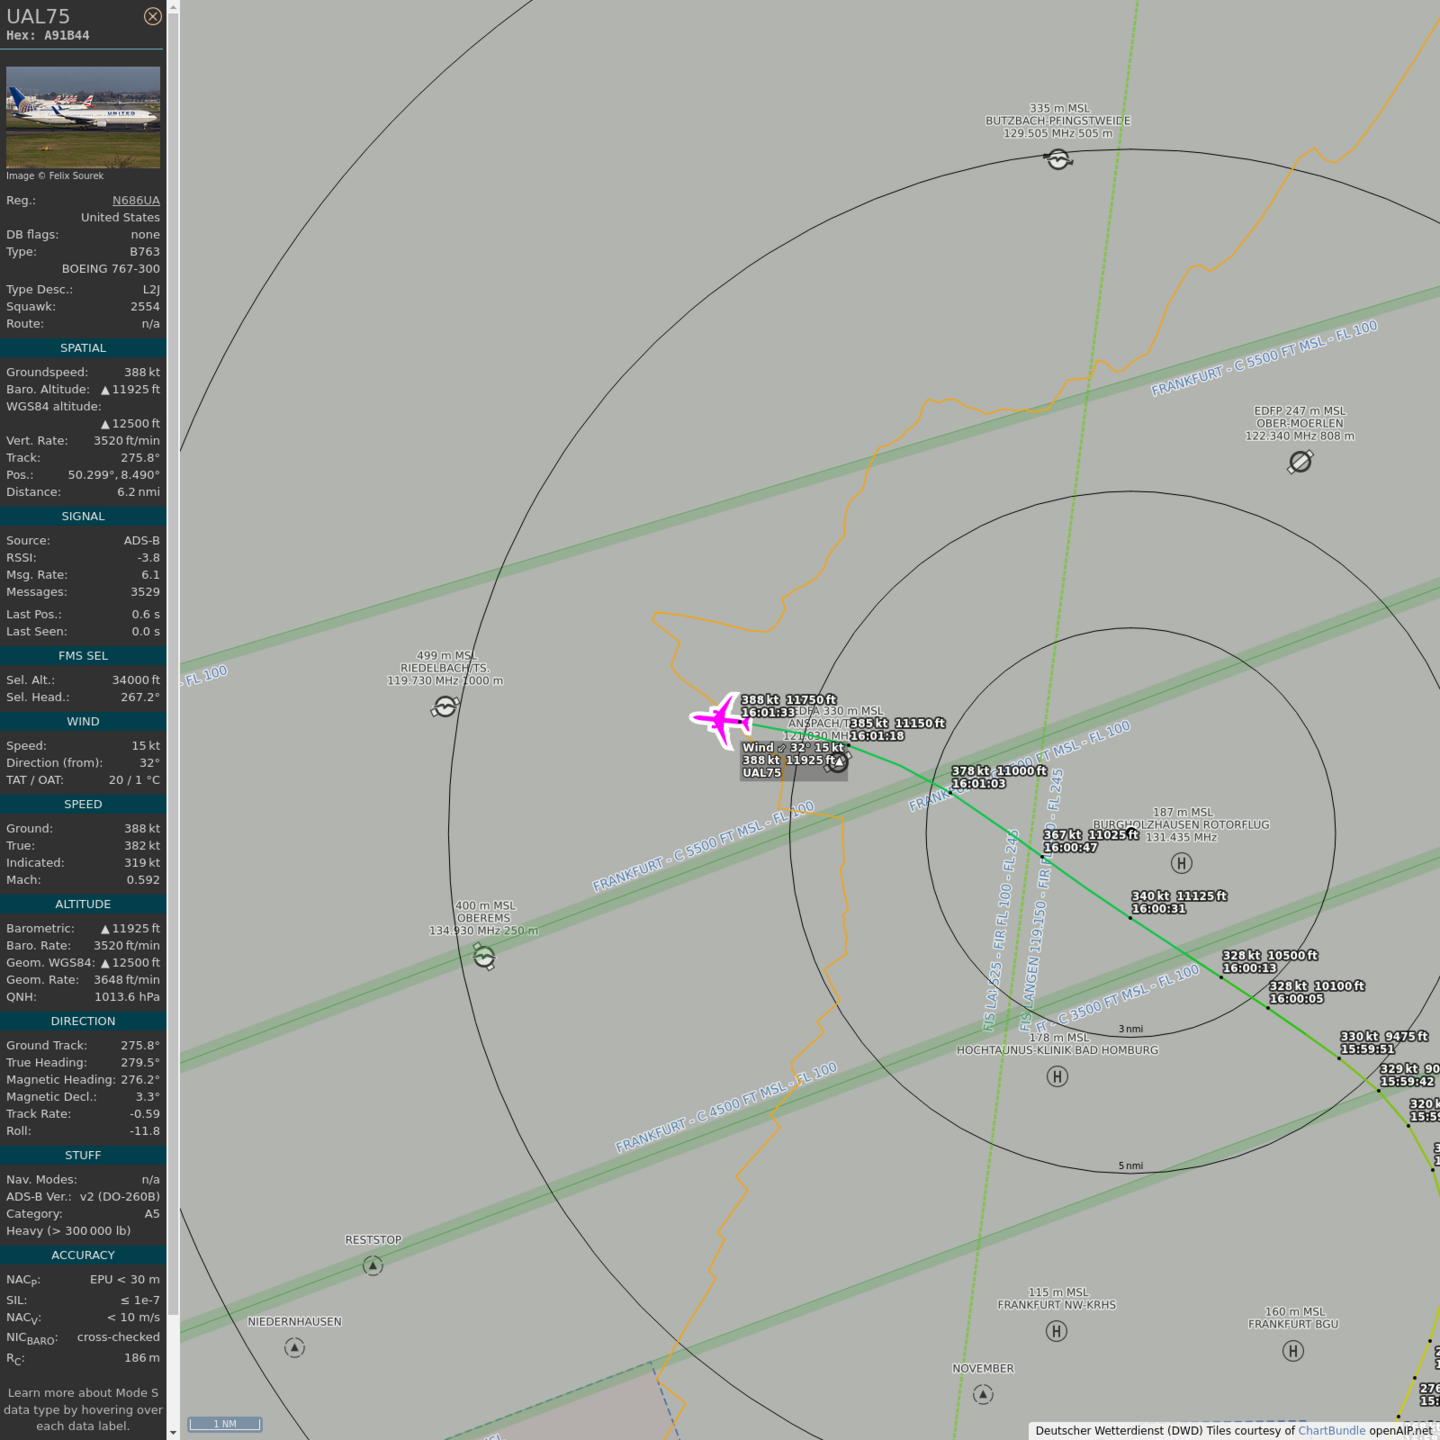Click the RESTSTOP reporting point icon
Image resolution: width=1440 pixels, height=1440 pixels.
(x=373, y=1266)
